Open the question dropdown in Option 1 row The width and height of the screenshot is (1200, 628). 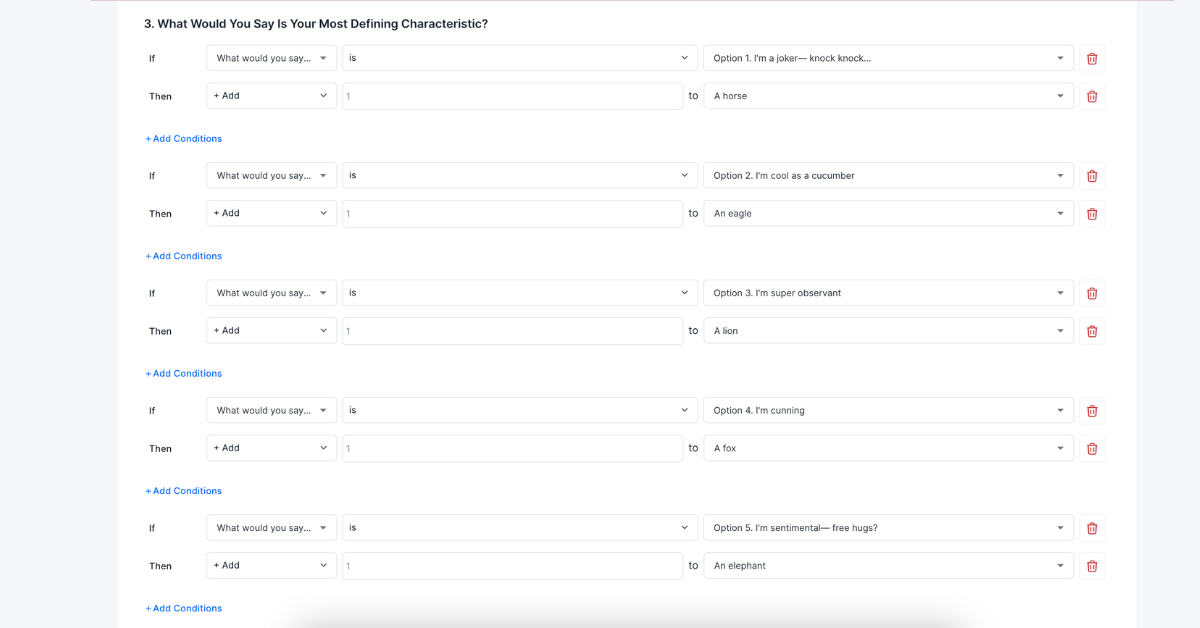click(272, 58)
